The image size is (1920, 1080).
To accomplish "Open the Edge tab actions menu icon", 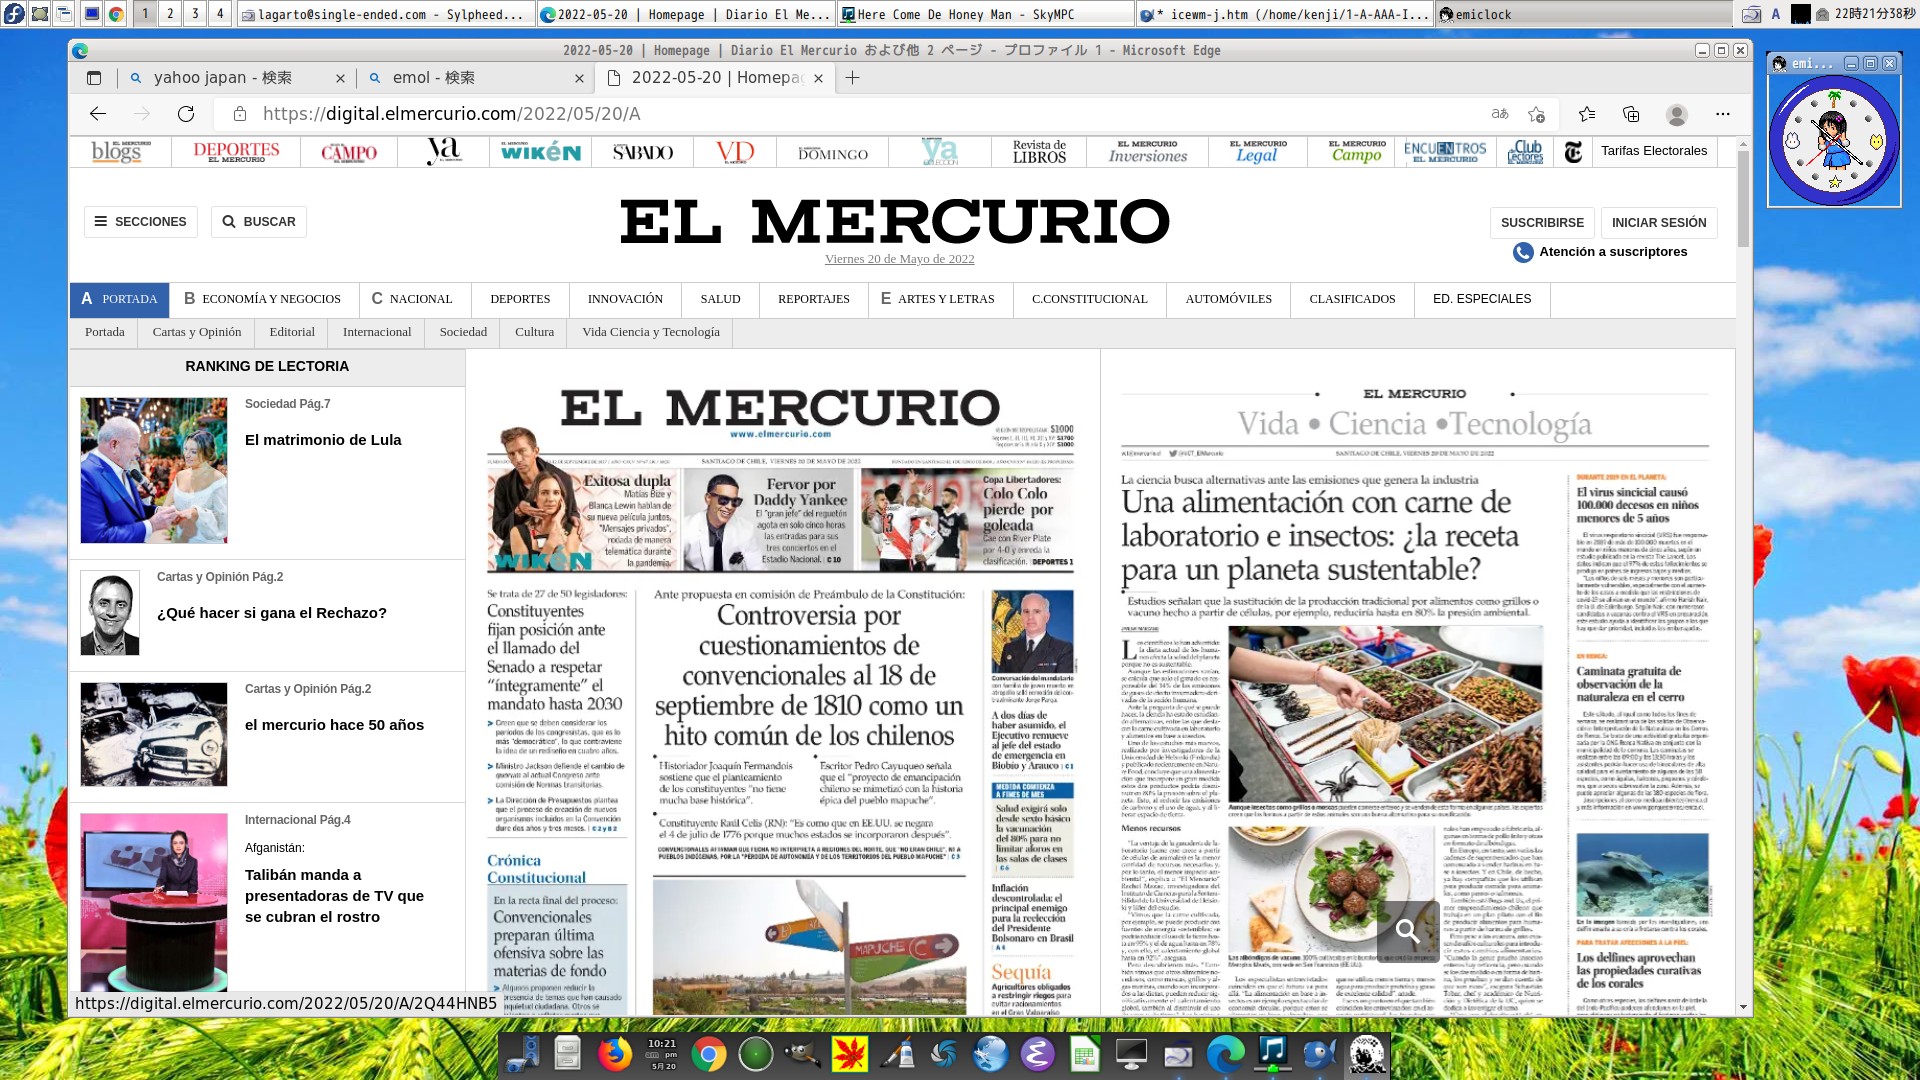I will tap(94, 78).
